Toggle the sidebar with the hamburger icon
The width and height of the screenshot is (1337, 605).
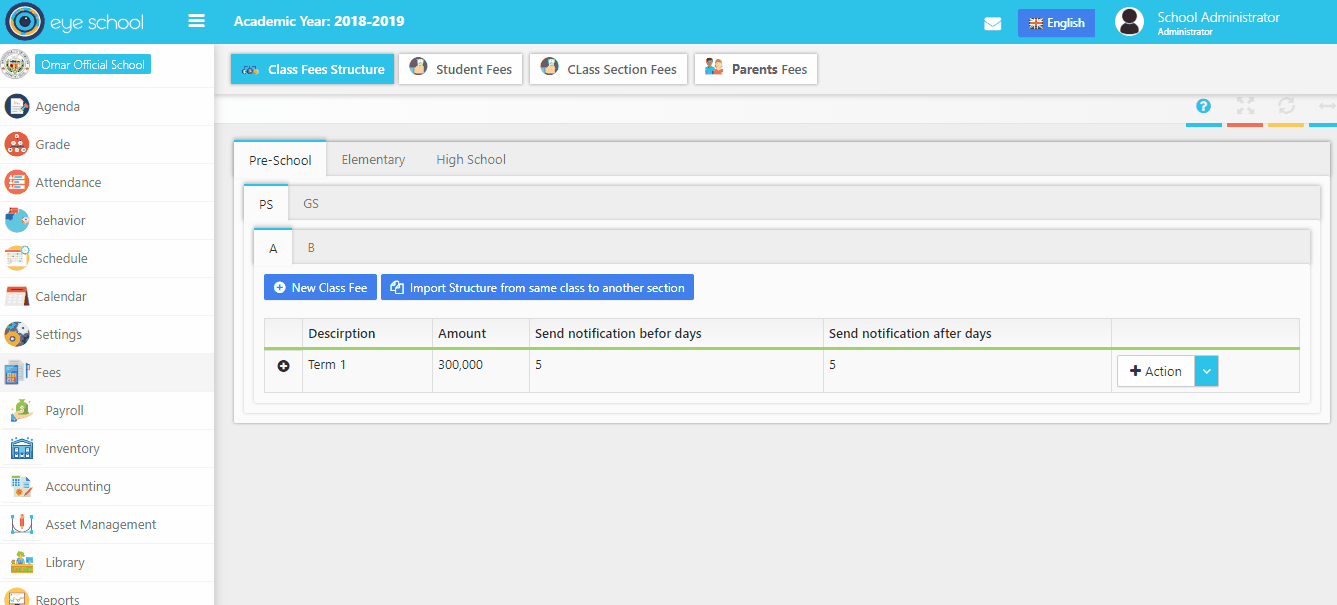[196, 21]
